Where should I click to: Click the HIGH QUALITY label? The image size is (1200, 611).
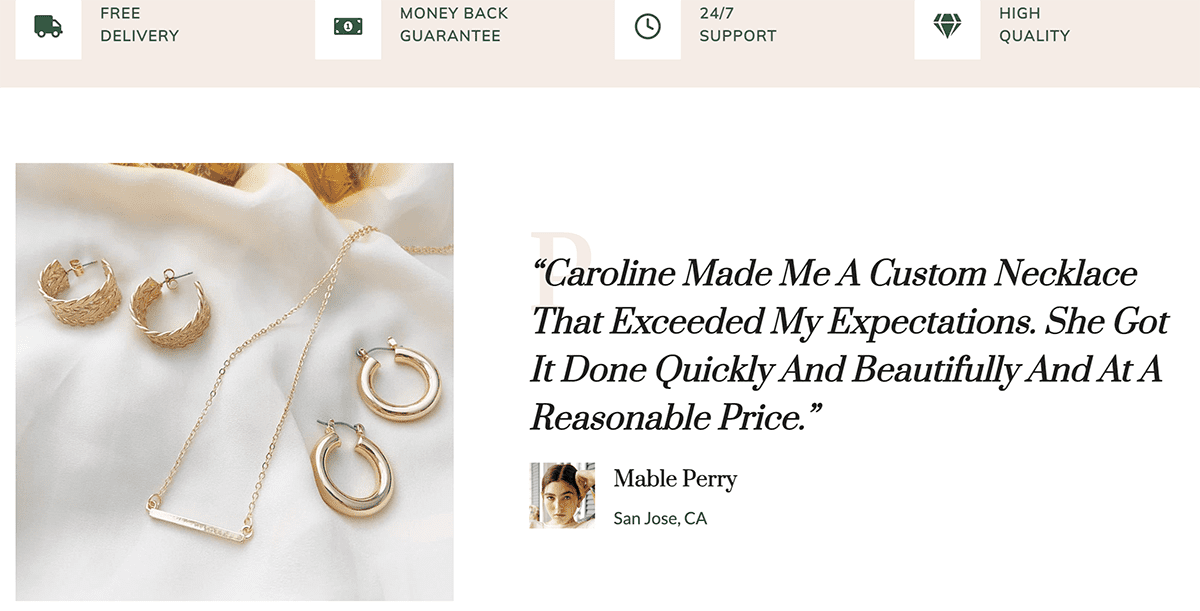pos(1034,25)
